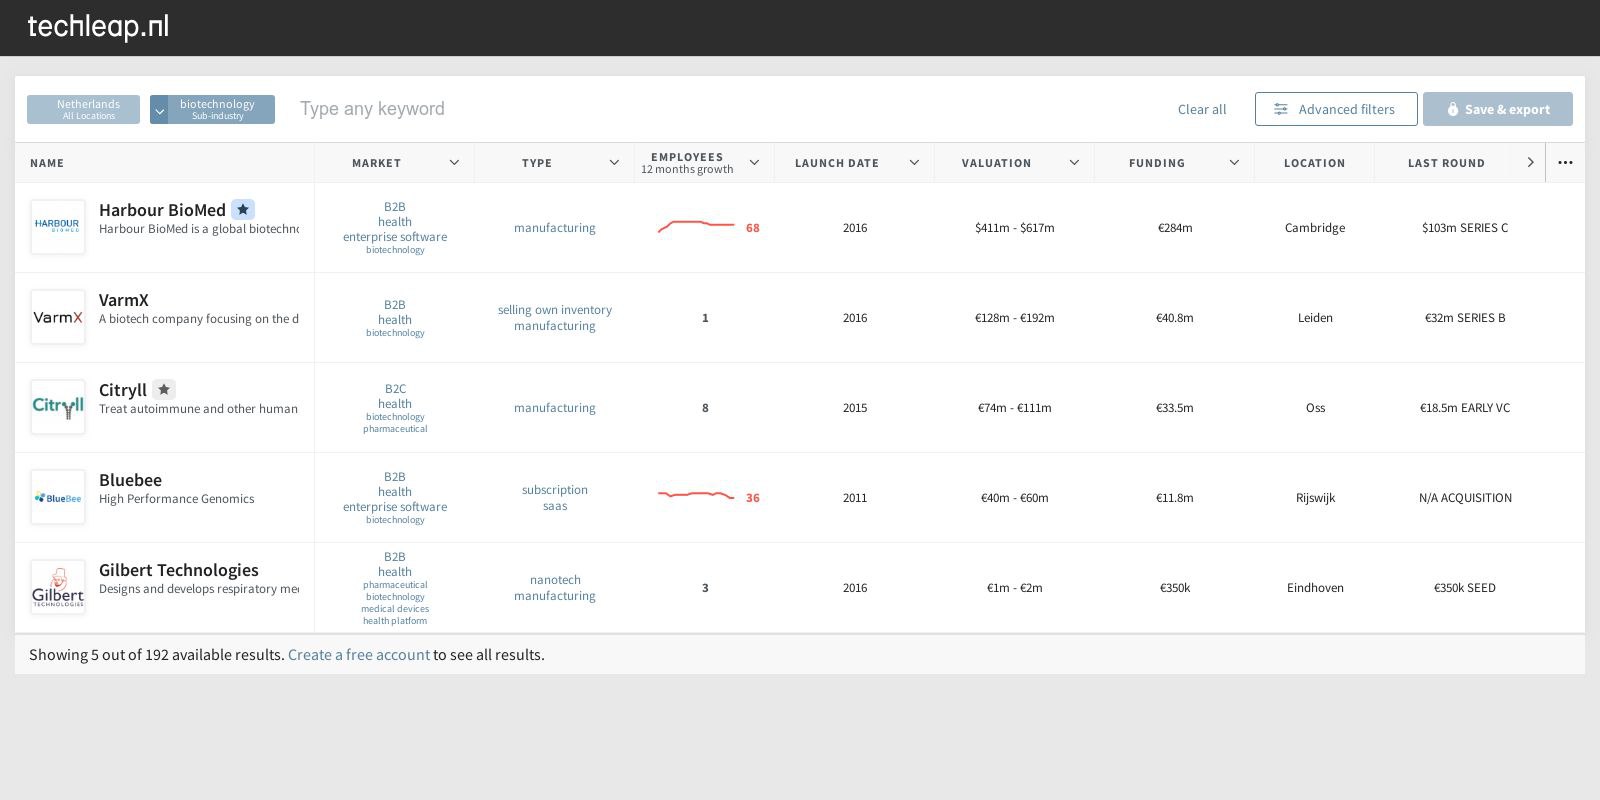
Task: Click the €40m - €60m valuation cell
Action: click(x=1015, y=498)
